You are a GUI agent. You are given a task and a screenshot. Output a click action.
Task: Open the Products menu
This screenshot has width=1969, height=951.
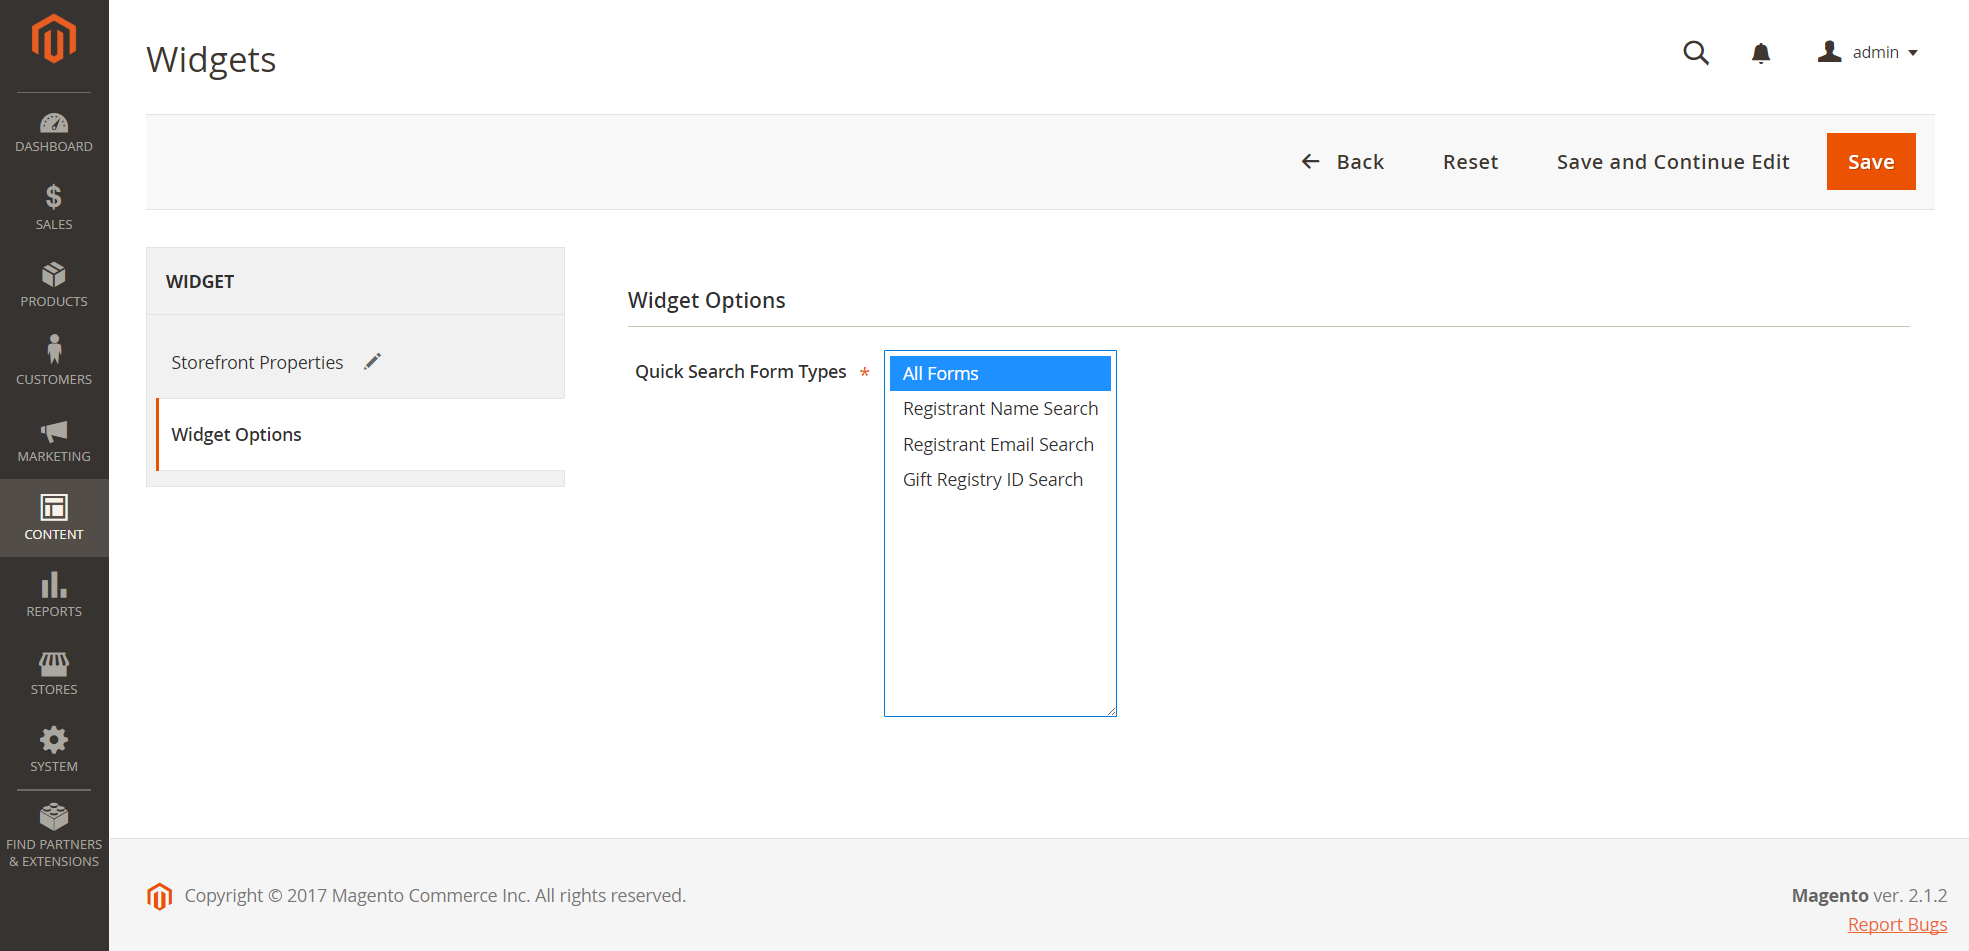[x=54, y=285]
